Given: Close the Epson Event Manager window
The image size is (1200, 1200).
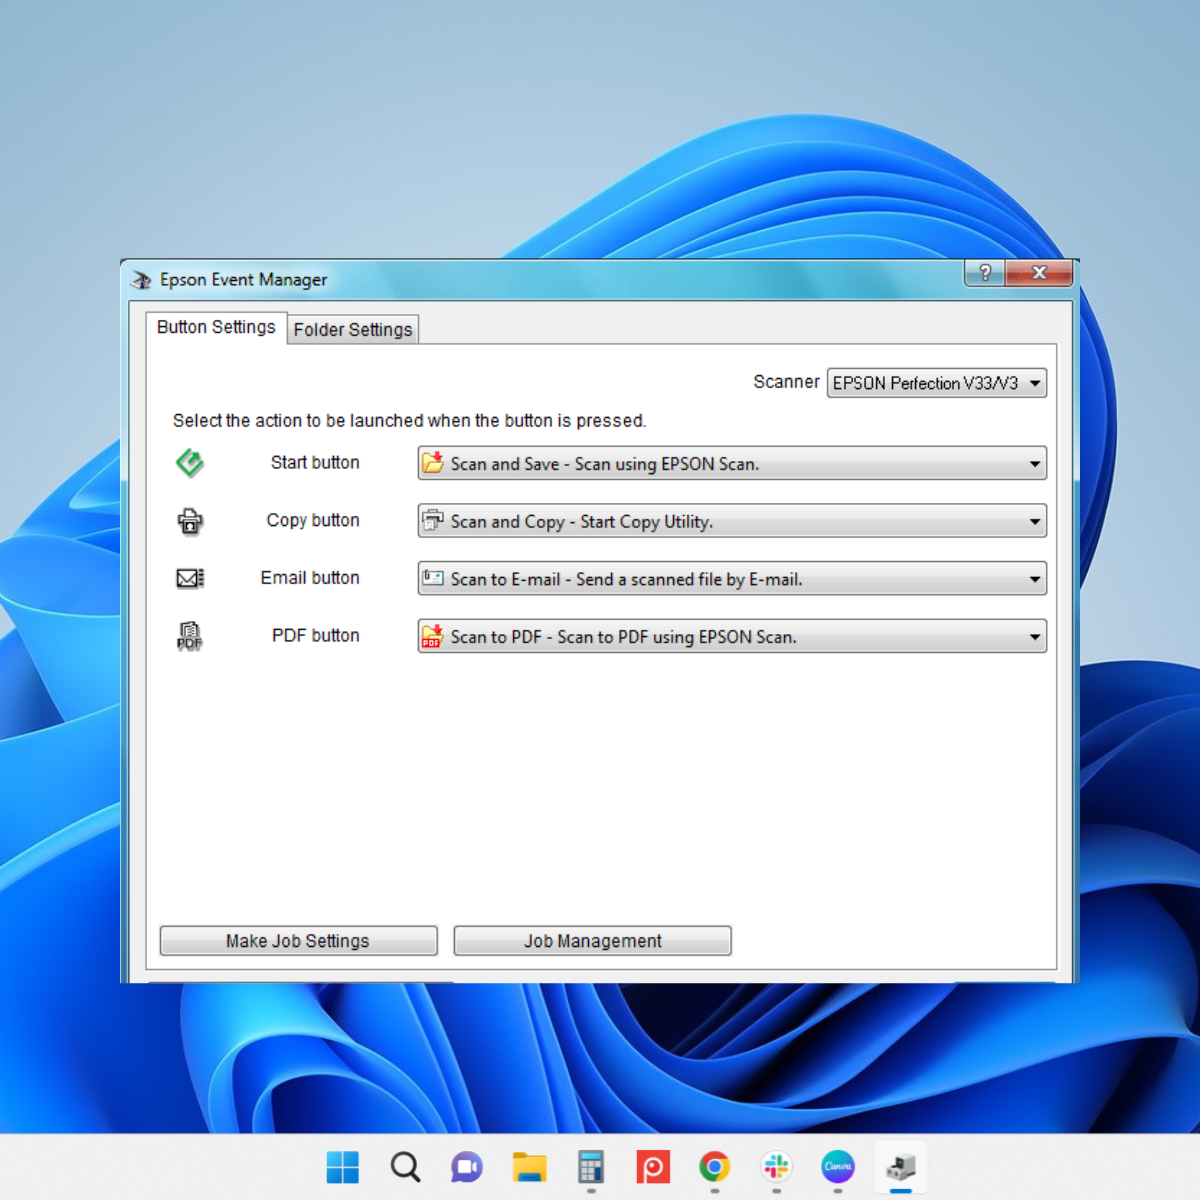Looking at the screenshot, I should pos(1039,272).
